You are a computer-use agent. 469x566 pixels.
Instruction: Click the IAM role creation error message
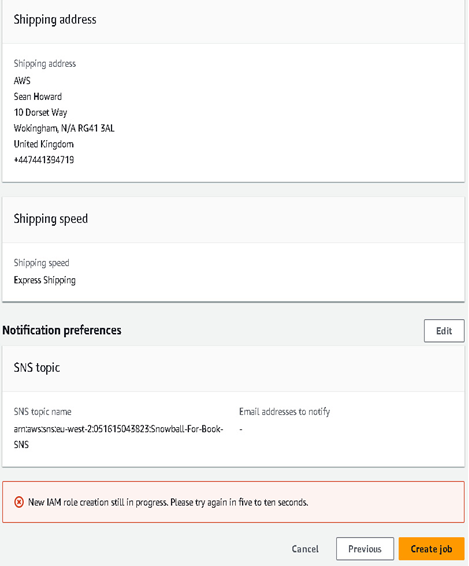point(168,502)
